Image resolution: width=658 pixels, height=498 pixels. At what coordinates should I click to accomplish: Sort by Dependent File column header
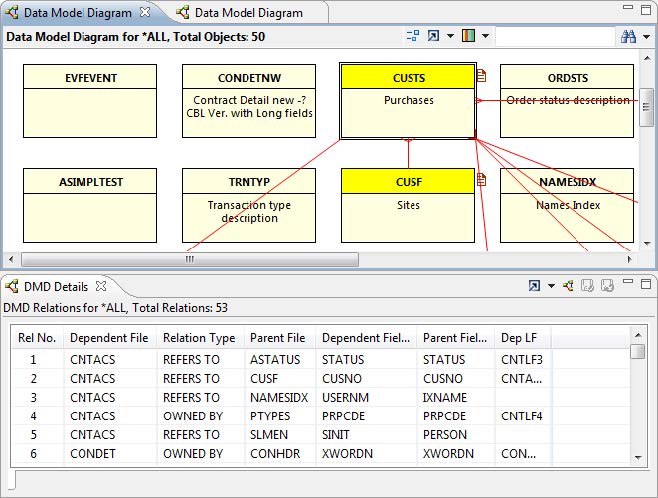point(110,338)
